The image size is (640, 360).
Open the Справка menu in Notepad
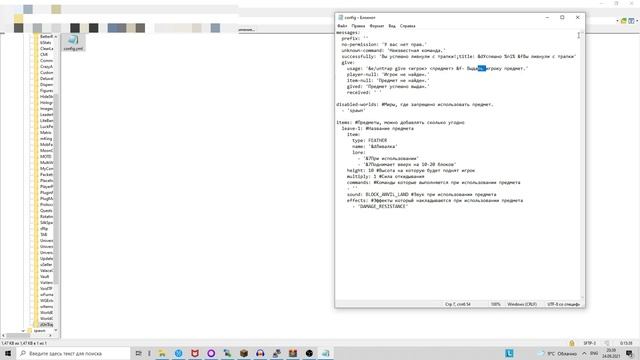(407, 26)
